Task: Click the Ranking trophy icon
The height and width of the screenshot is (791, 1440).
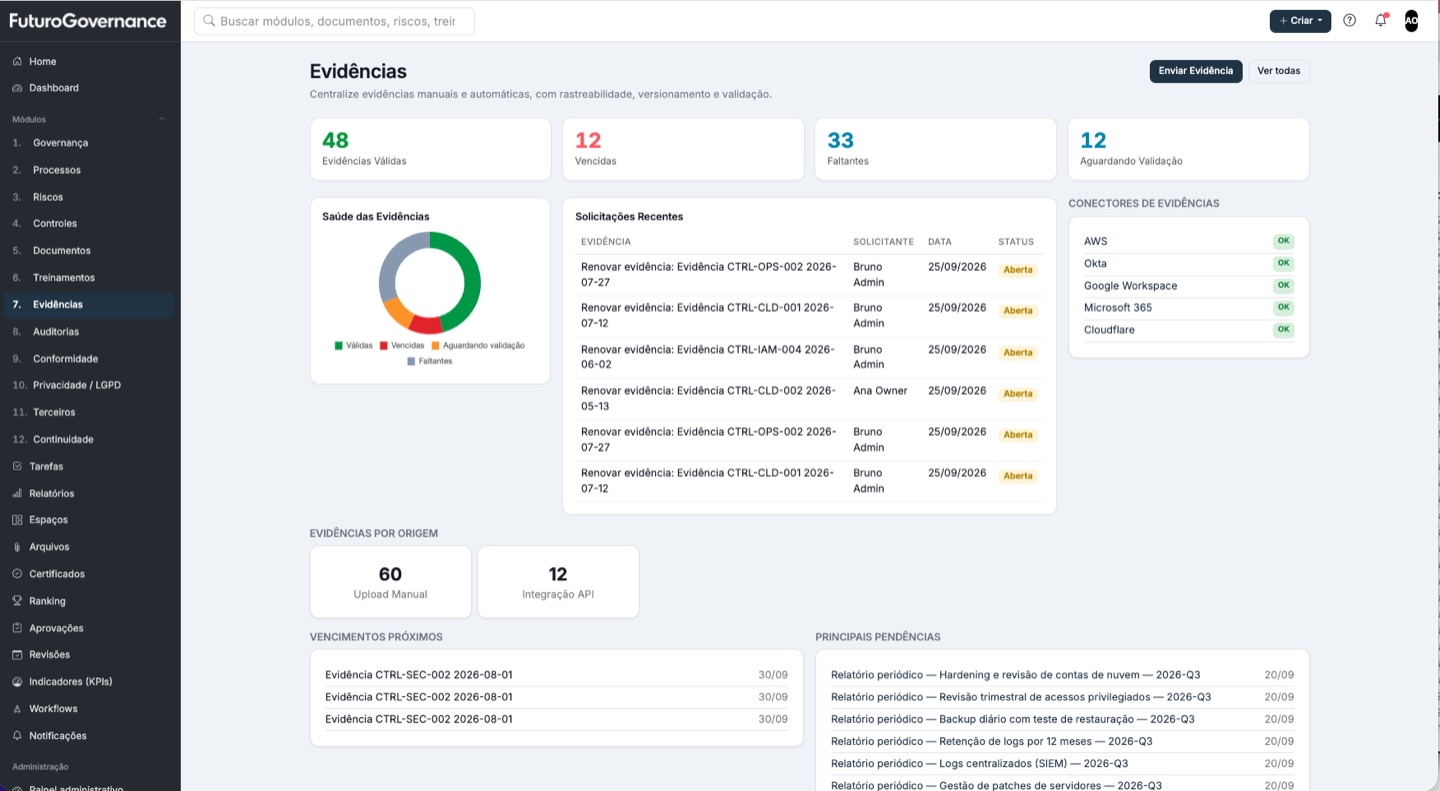Action: click(x=17, y=601)
